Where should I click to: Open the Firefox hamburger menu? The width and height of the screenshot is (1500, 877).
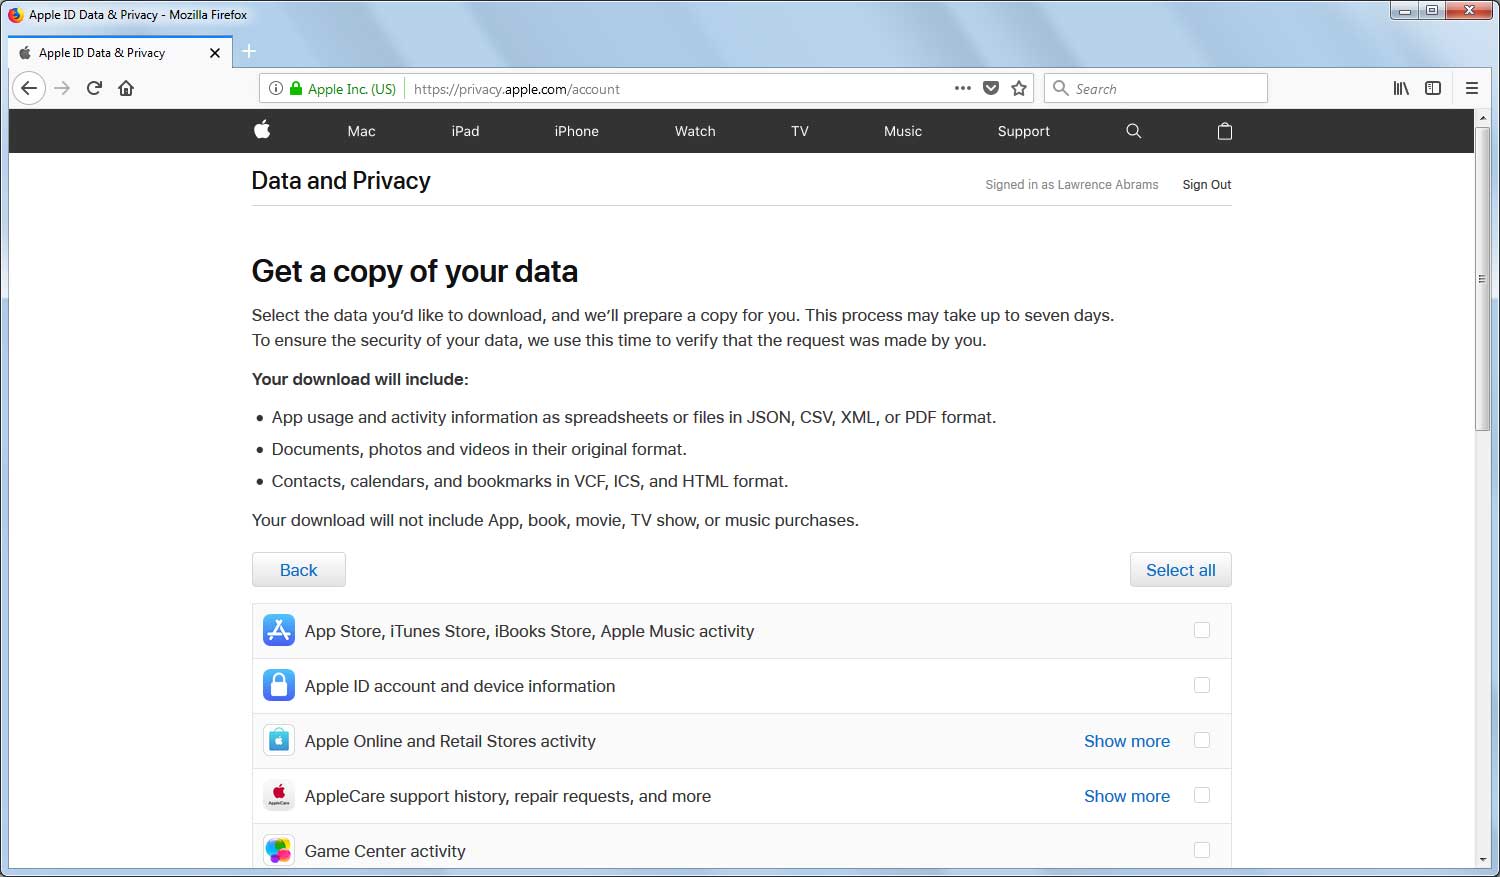click(1472, 88)
